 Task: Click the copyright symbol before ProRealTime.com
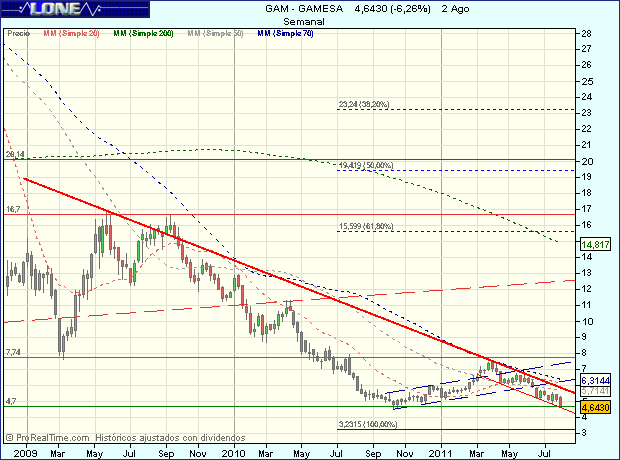click(9, 438)
